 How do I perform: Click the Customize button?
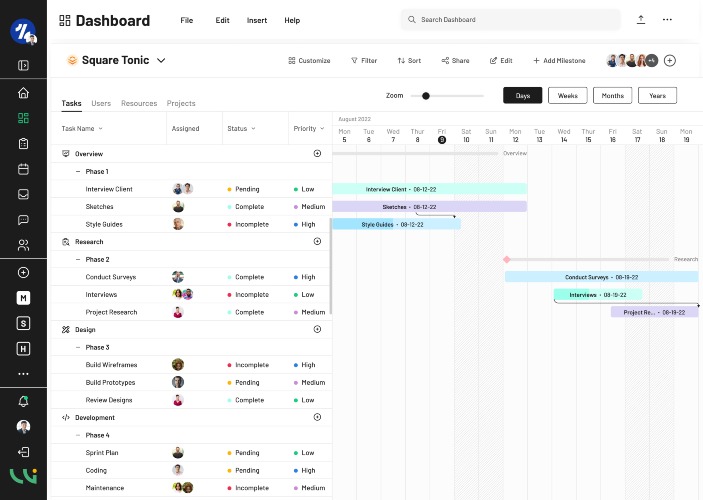point(309,61)
